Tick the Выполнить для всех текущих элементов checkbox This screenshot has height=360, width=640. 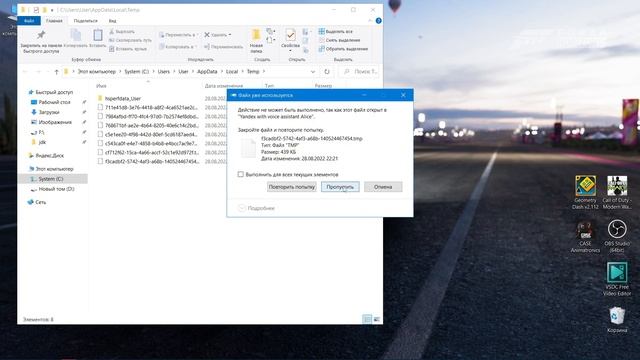coord(241,174)
